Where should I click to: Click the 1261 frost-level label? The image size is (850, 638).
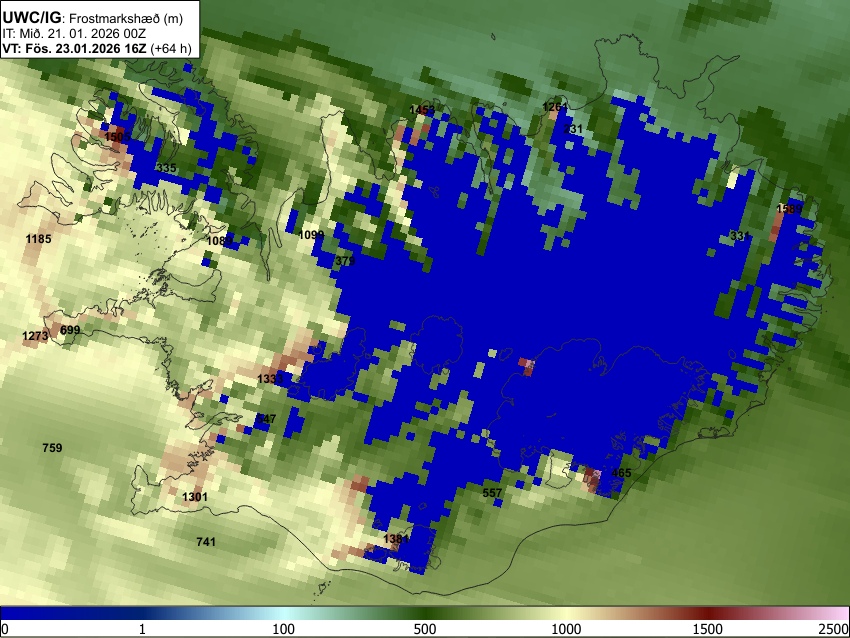tap(555, 107)
